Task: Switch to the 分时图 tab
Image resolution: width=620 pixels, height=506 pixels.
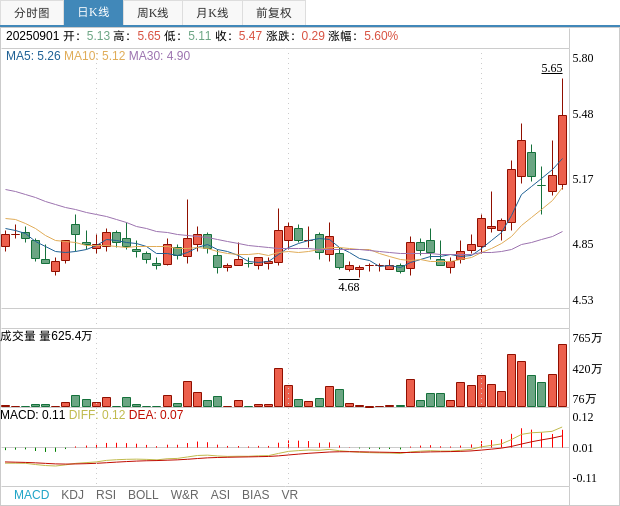Action: [x=32, y=13]
